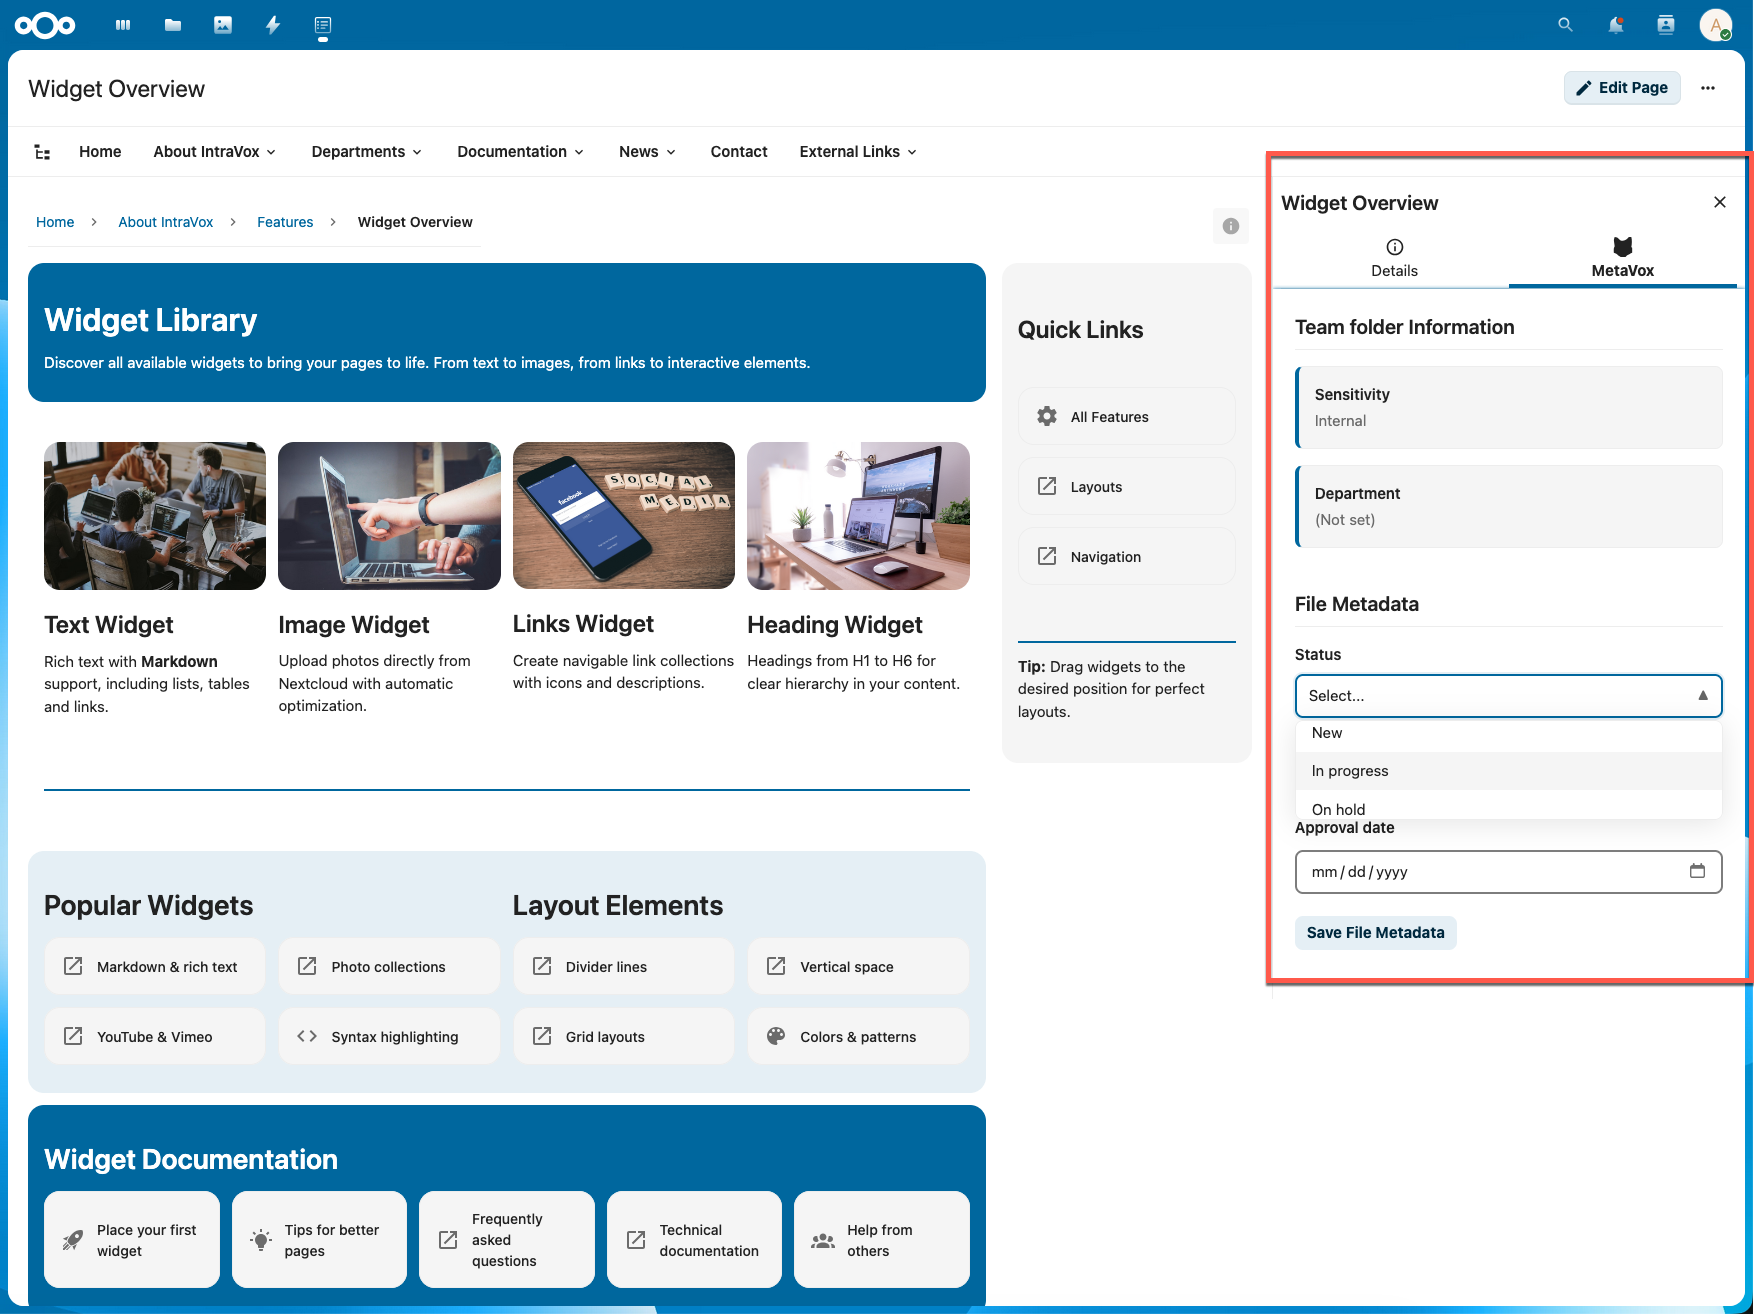This screenshot has height=1314, width=1754.
Task: Open the Files app folder icon
Action: coord(173,25)
